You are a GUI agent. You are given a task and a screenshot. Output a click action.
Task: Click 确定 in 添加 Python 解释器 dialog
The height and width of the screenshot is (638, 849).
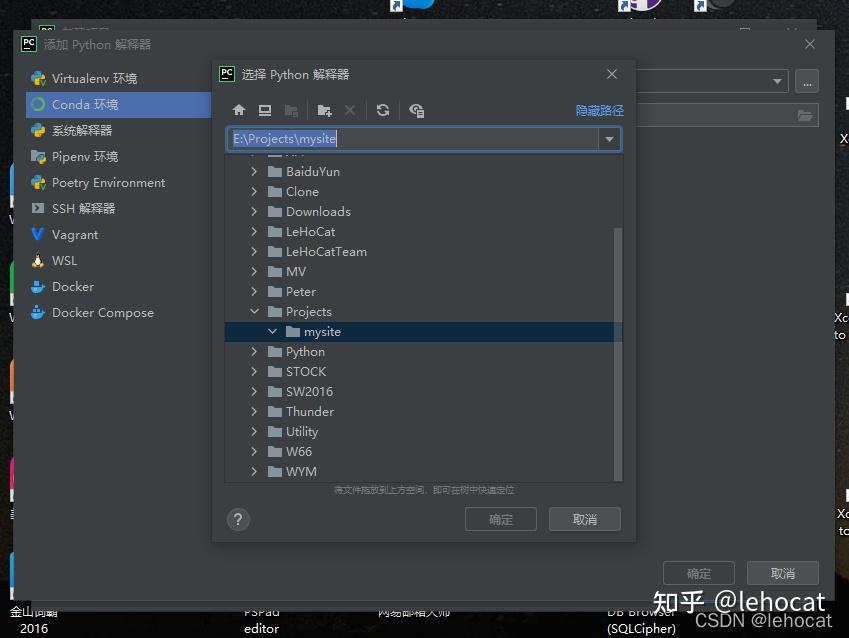click(698, 573)
